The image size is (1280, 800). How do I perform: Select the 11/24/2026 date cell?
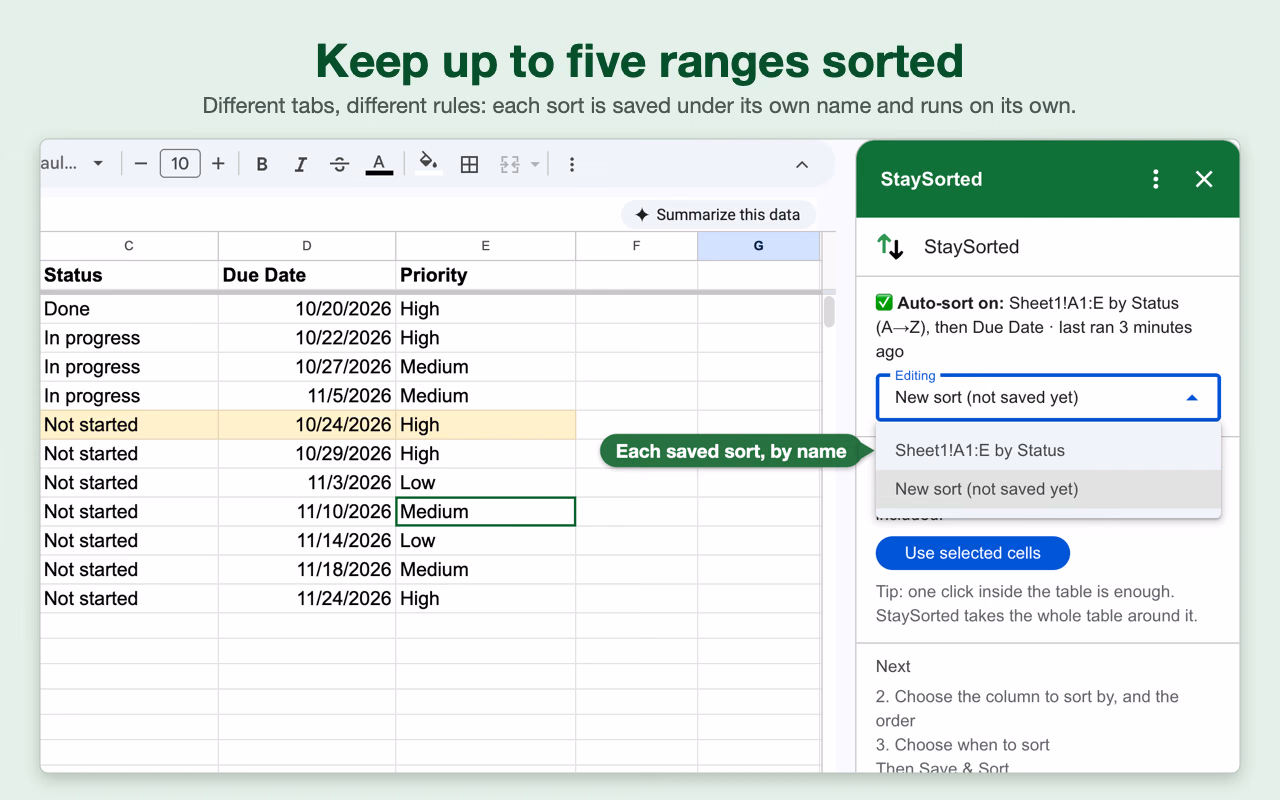[307, 599]
